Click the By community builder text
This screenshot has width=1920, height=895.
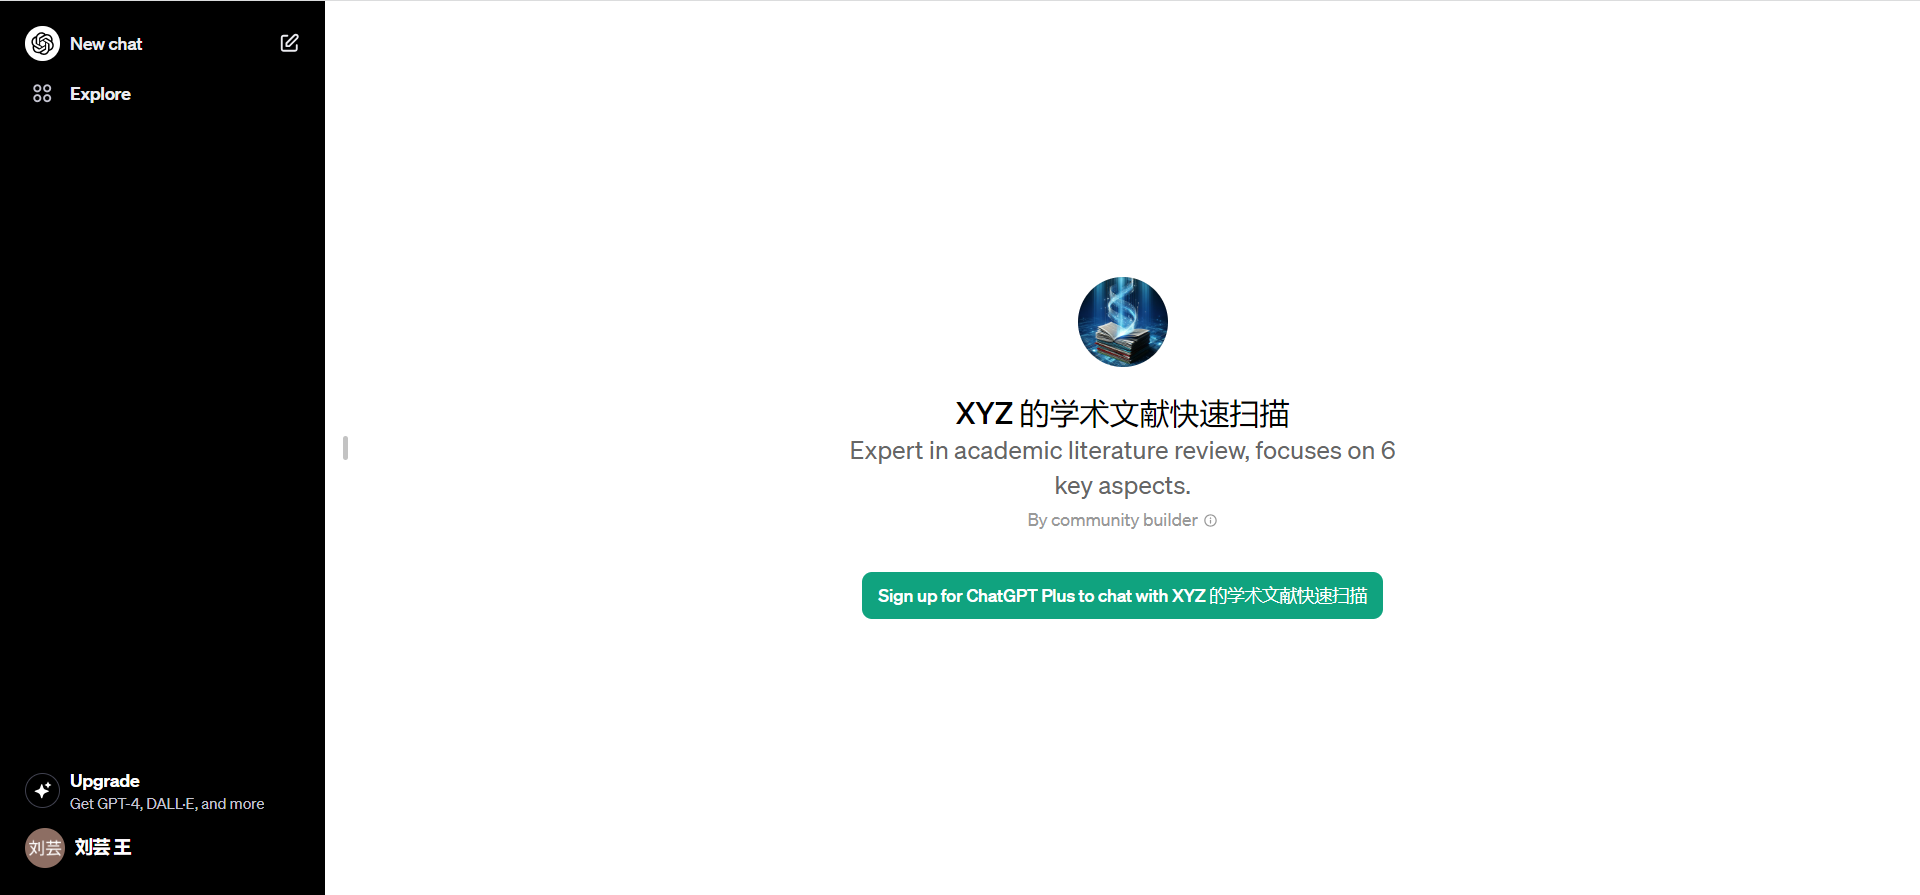tap(1111, 521)
